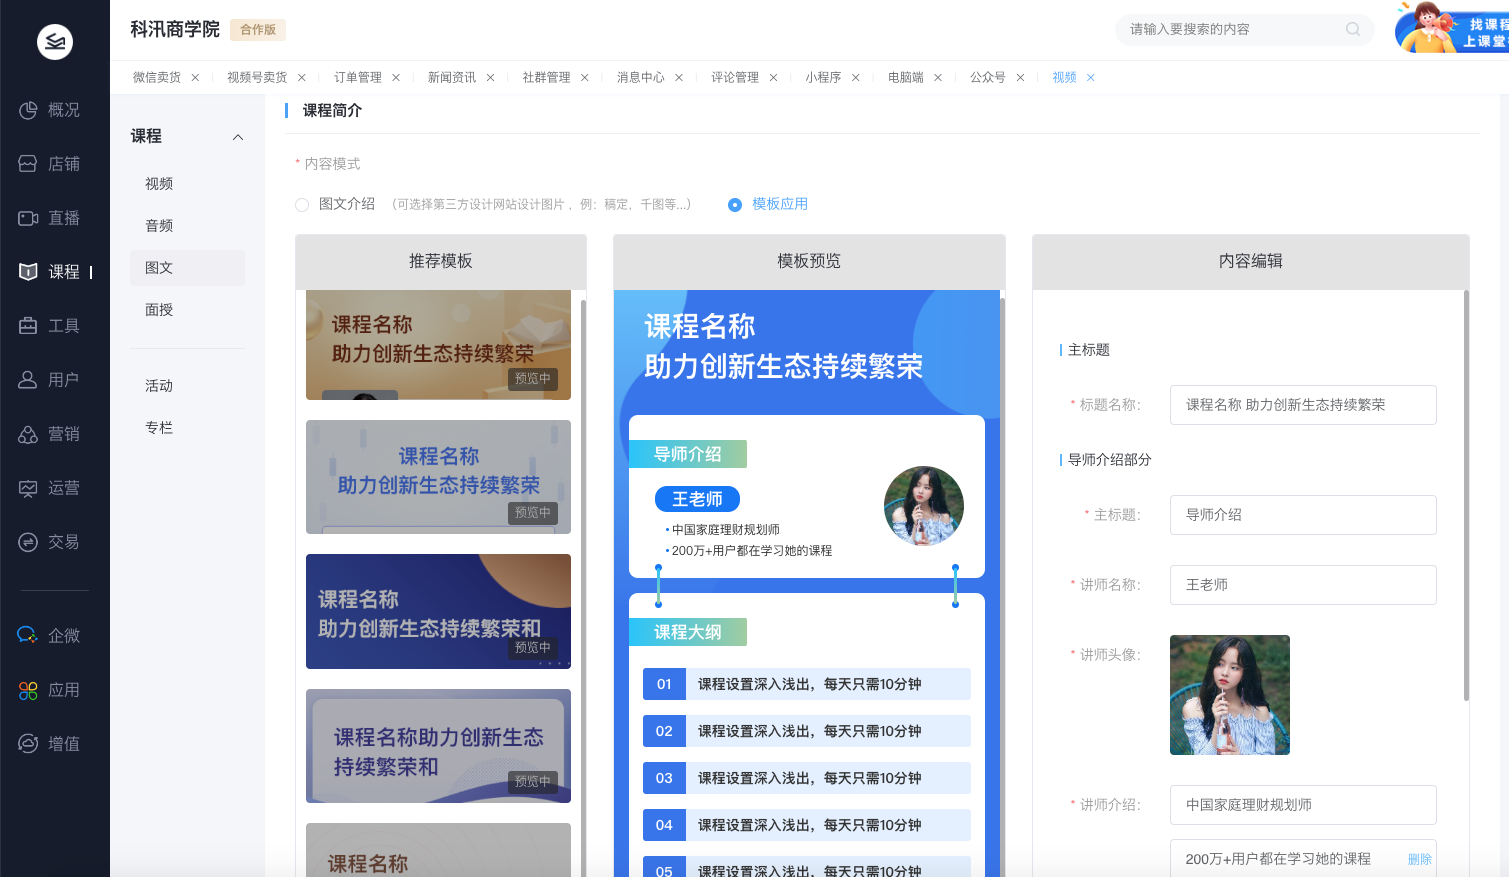Close the 视频号卖货 tab
This screenshot has height=877, width=1509.
[x=301, y=77]
